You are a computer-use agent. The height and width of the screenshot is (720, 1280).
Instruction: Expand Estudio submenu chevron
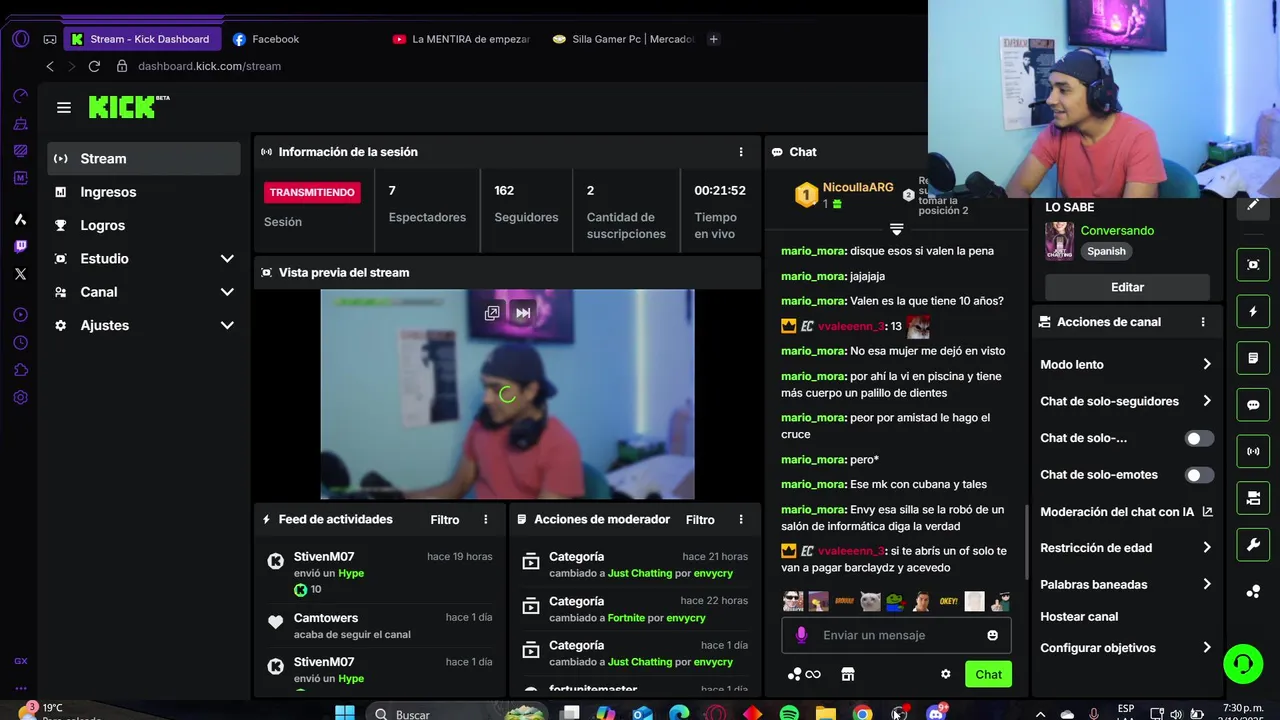pyautogui.click(x=227, y=259)
